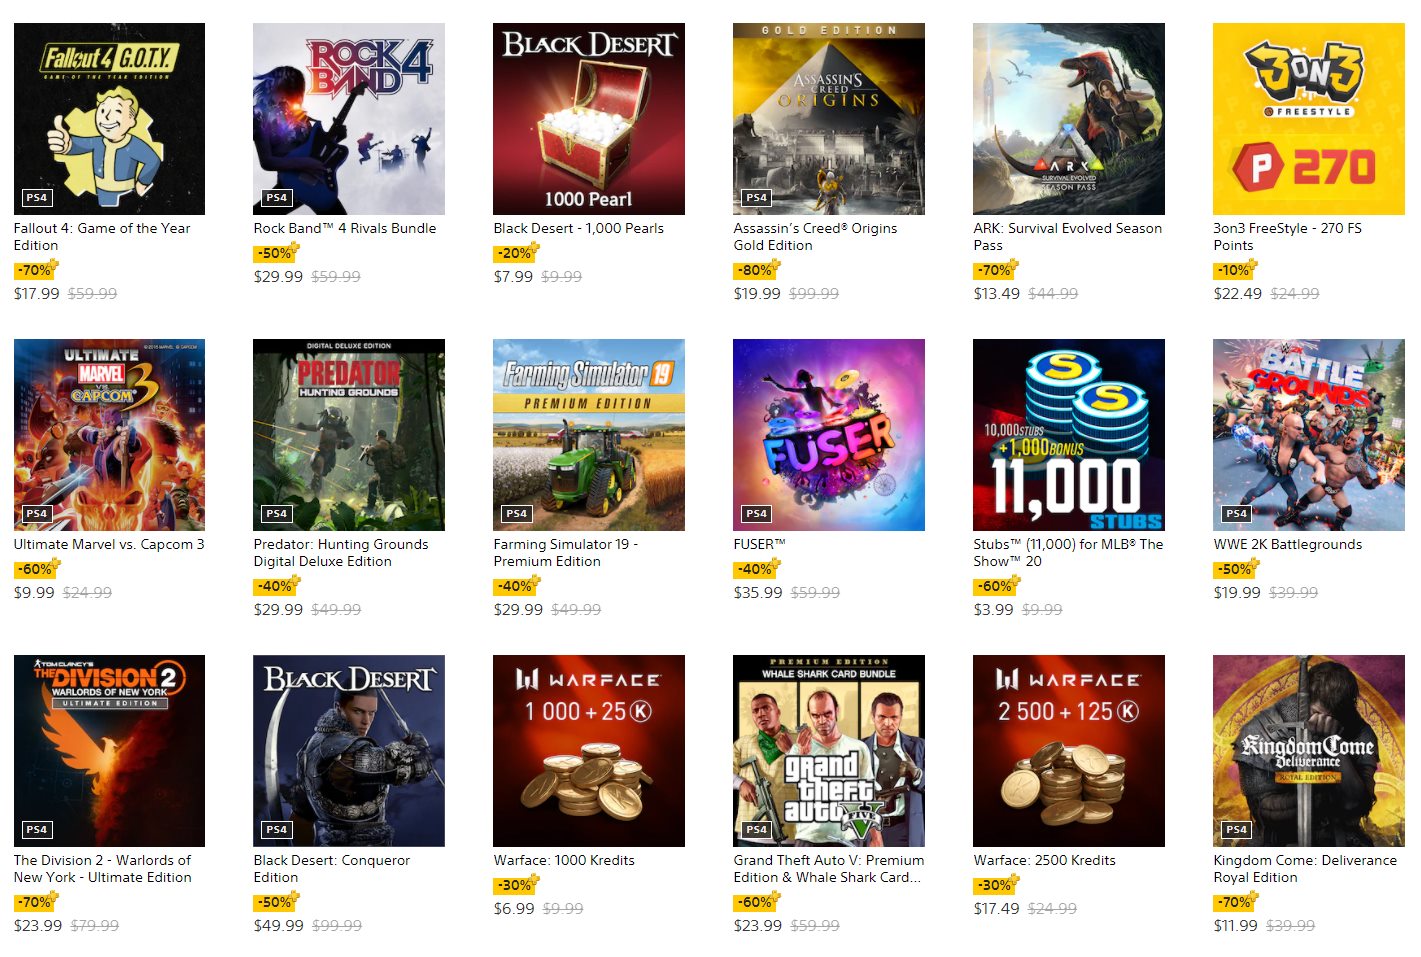This screenshot has height=957, width=1421.
Task: Click the -80% discount badge for Assassin's Creed
Action: [x=757, y=269]
